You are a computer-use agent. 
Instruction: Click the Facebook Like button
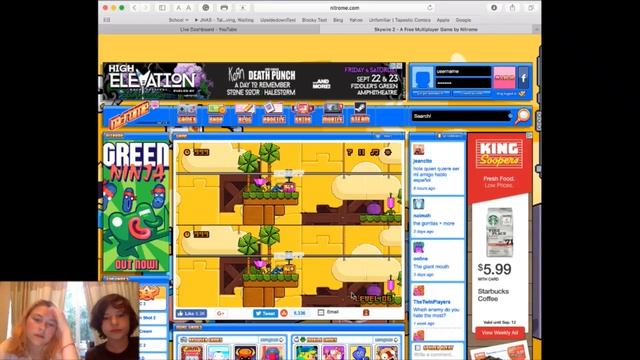[191, 313]
